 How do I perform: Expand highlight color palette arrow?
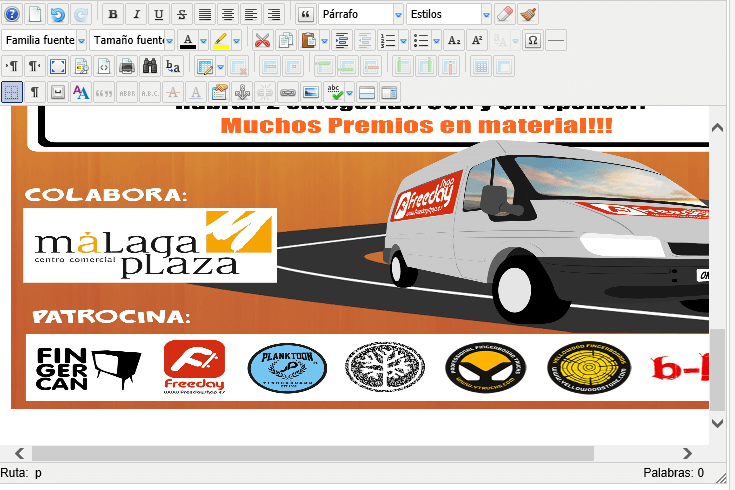click(236, 41)
